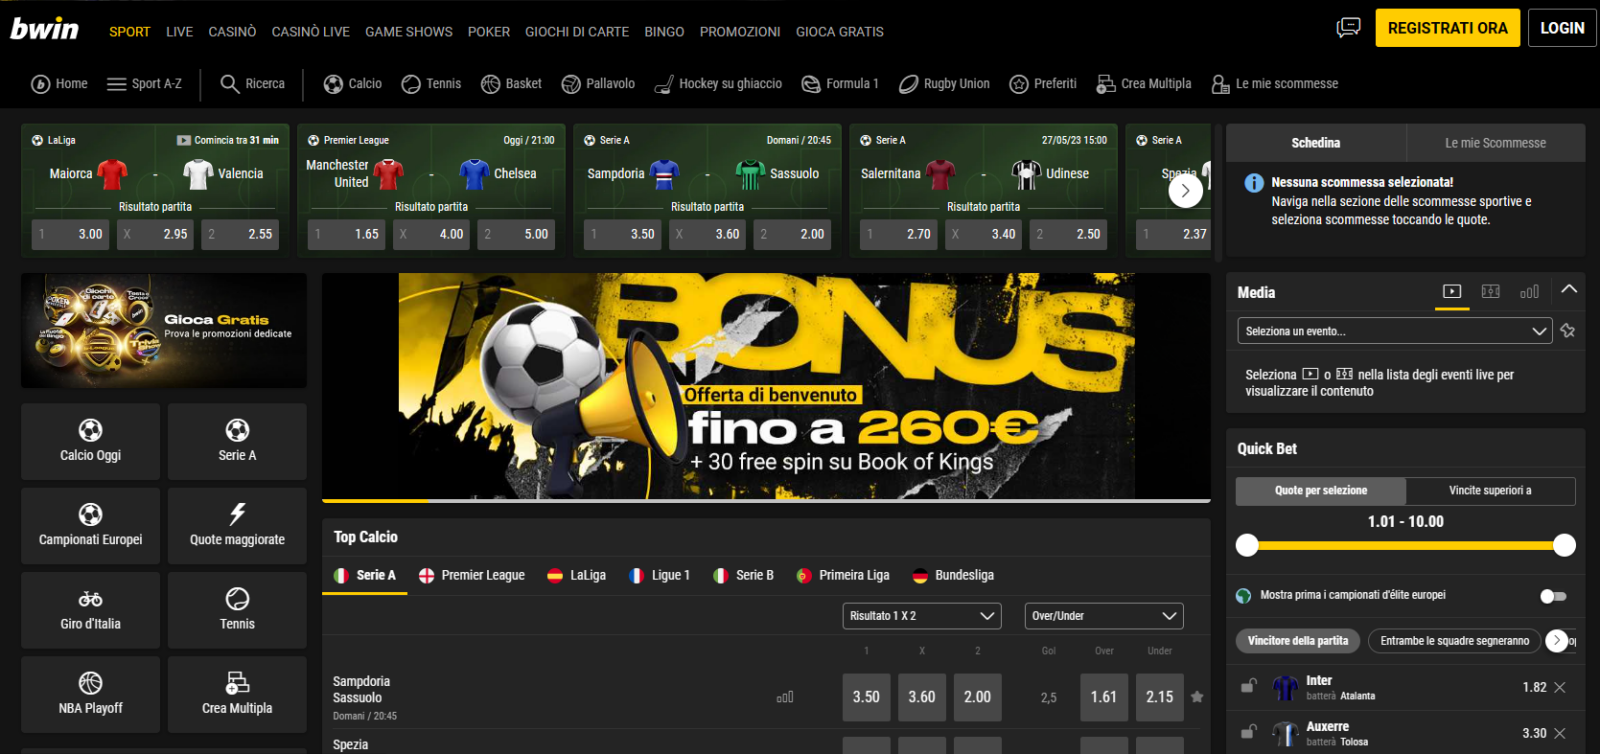Bet Over 2,5 at 1.61
The height and width of the screenshot is (754, 1600).
tap(1104, 697)
